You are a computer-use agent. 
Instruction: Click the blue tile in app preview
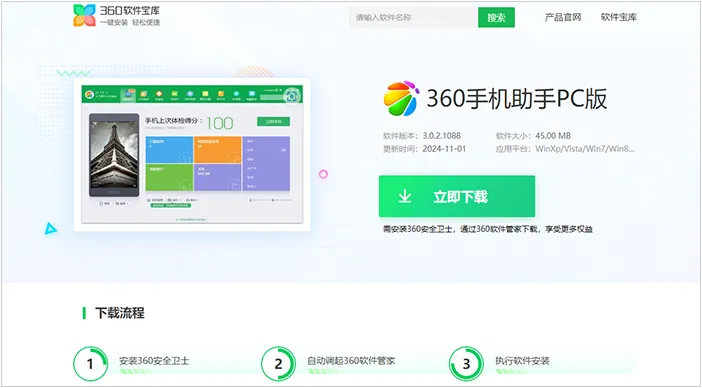point(169,149)
